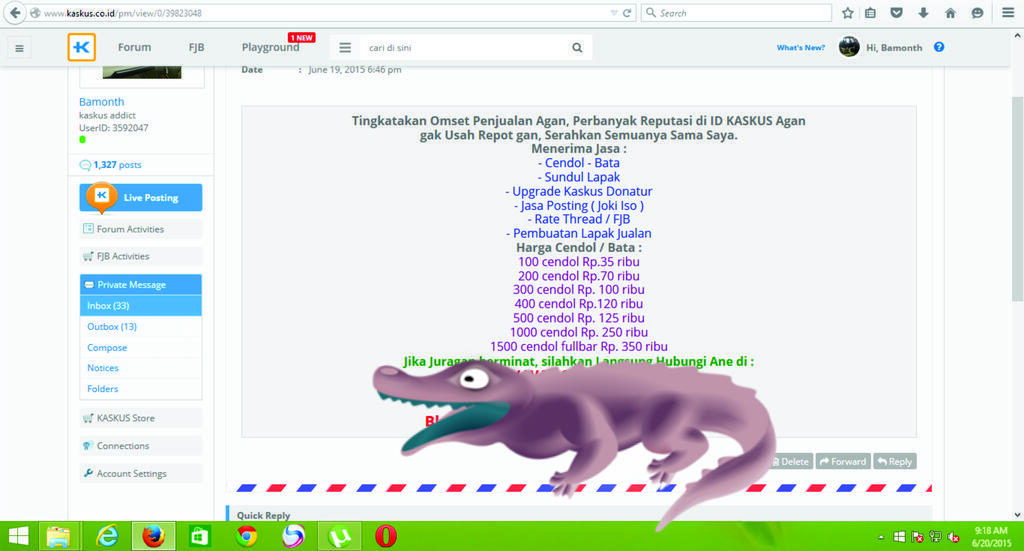This screenshot has height=551, width=1024.
Task: Open the Playground menu
Action: coord(270,47)
